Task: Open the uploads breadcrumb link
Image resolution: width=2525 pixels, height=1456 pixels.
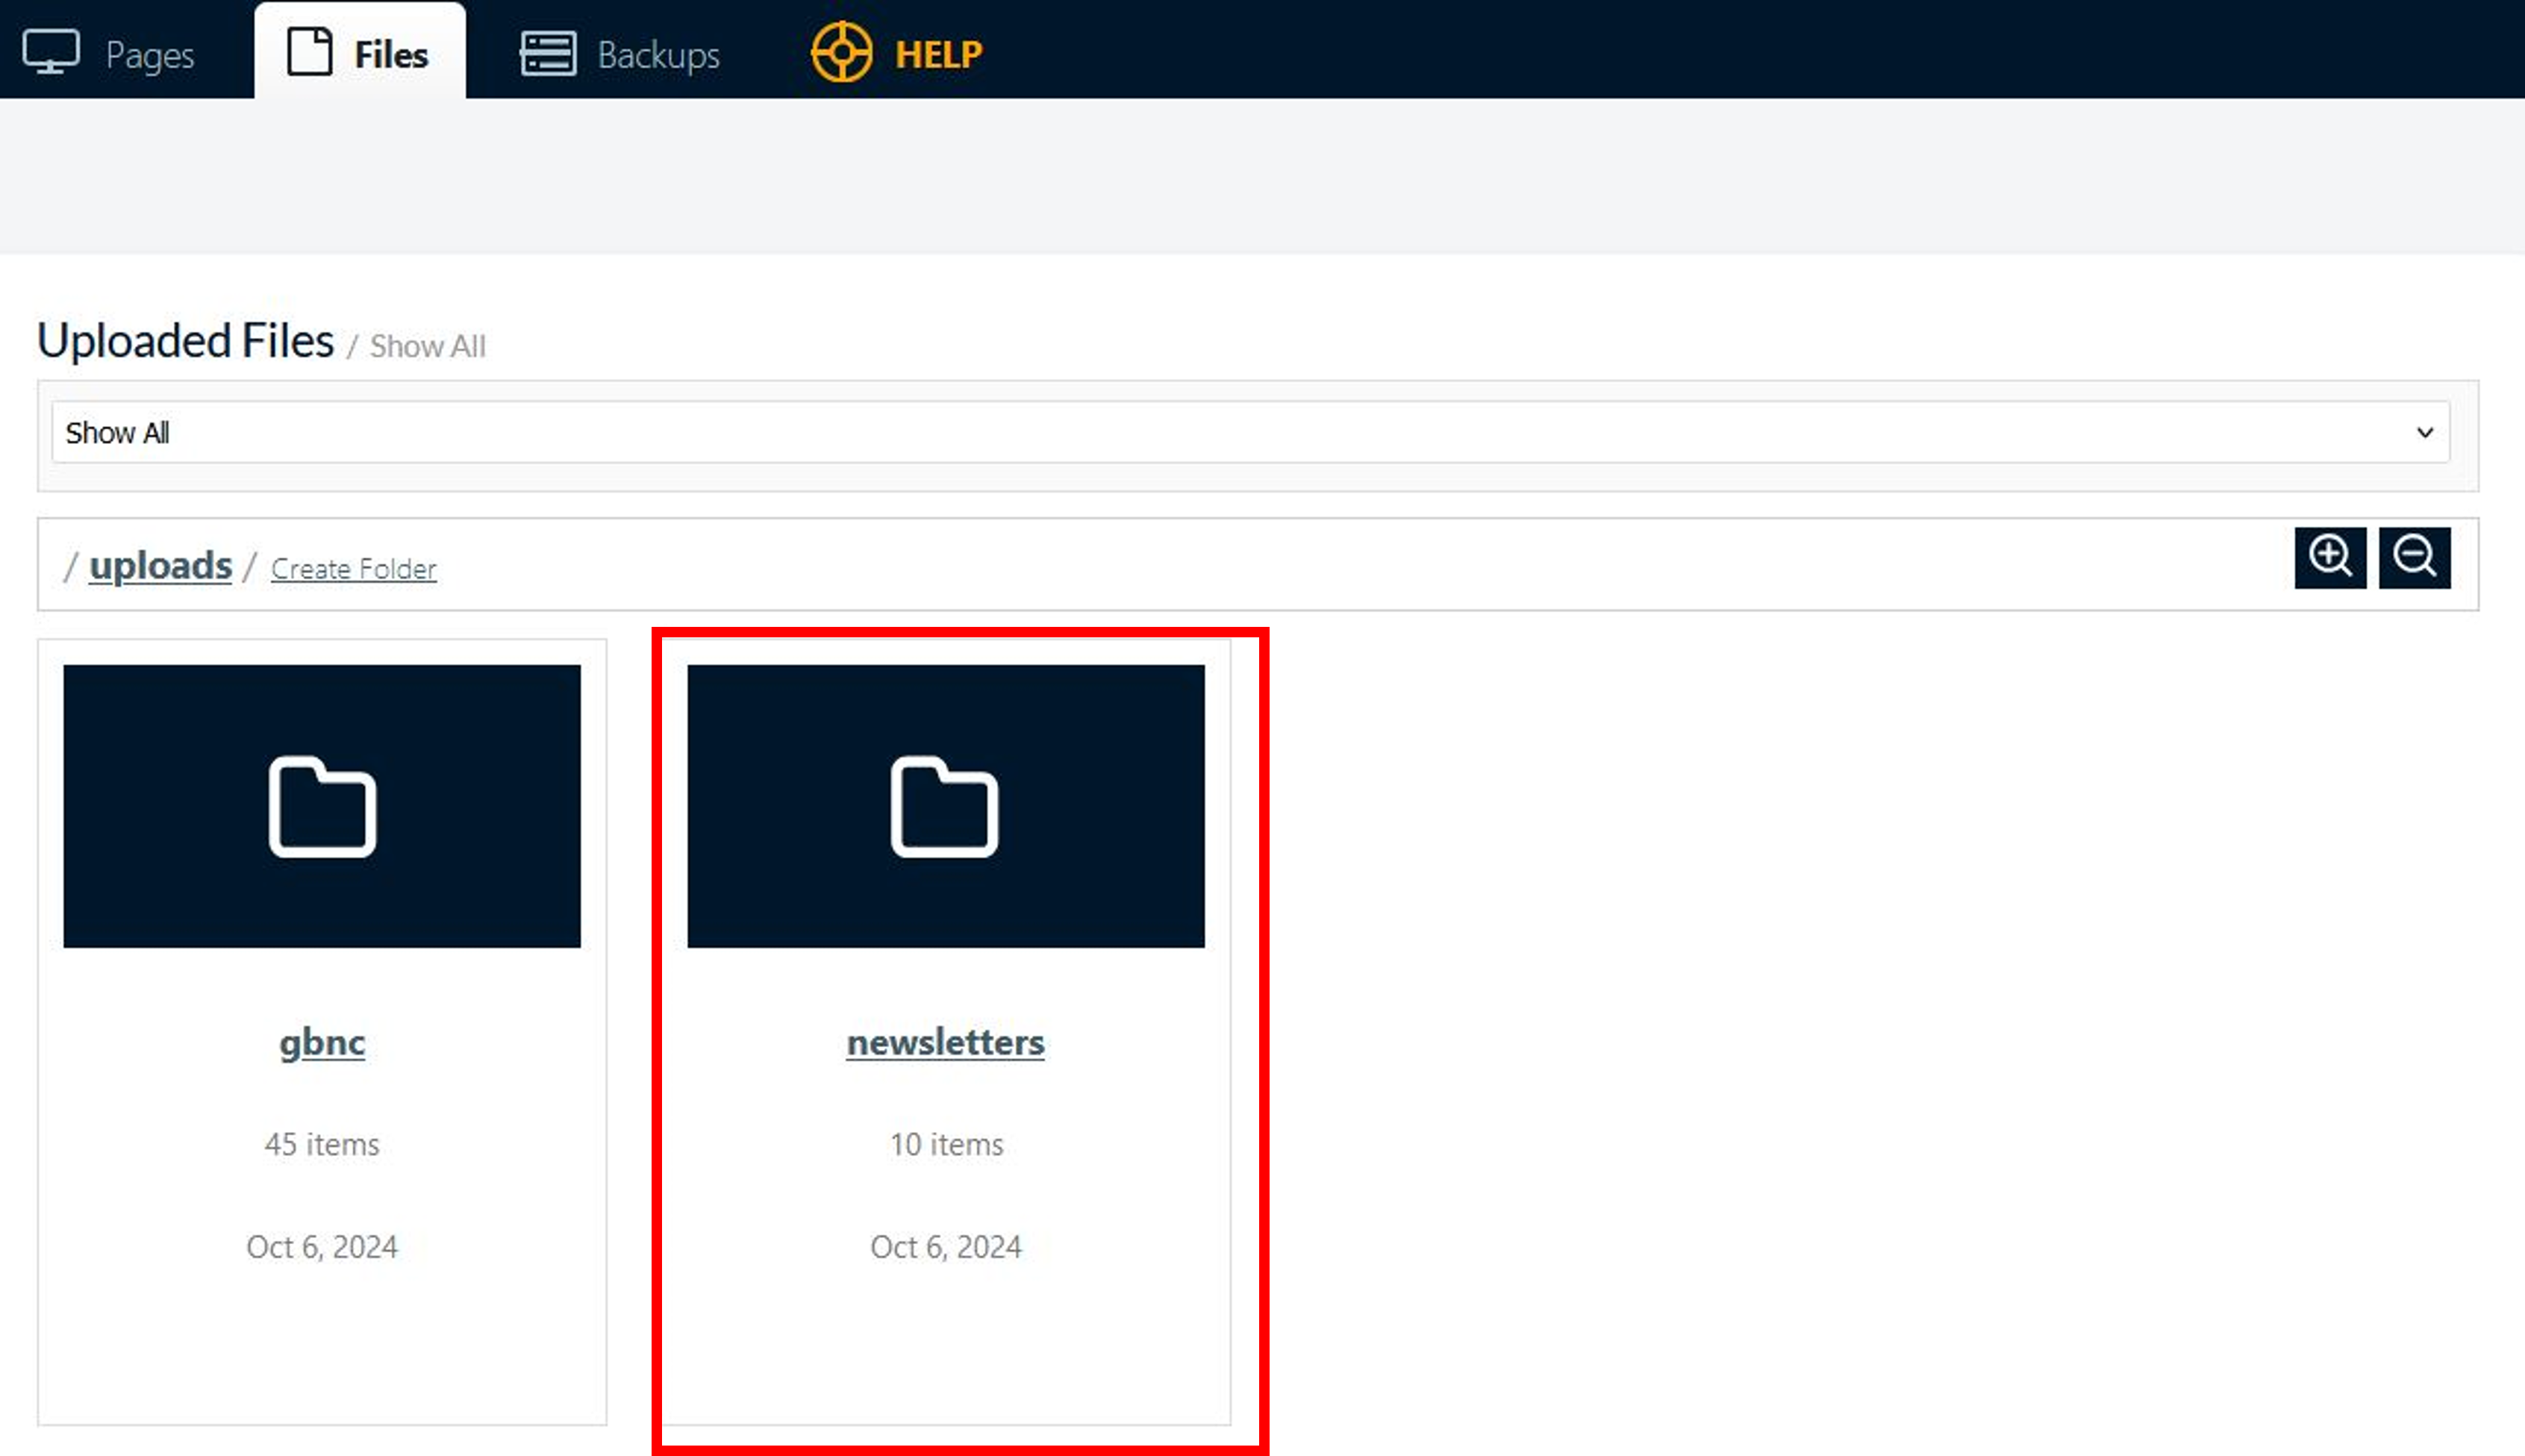Action: tap(161, 565)
